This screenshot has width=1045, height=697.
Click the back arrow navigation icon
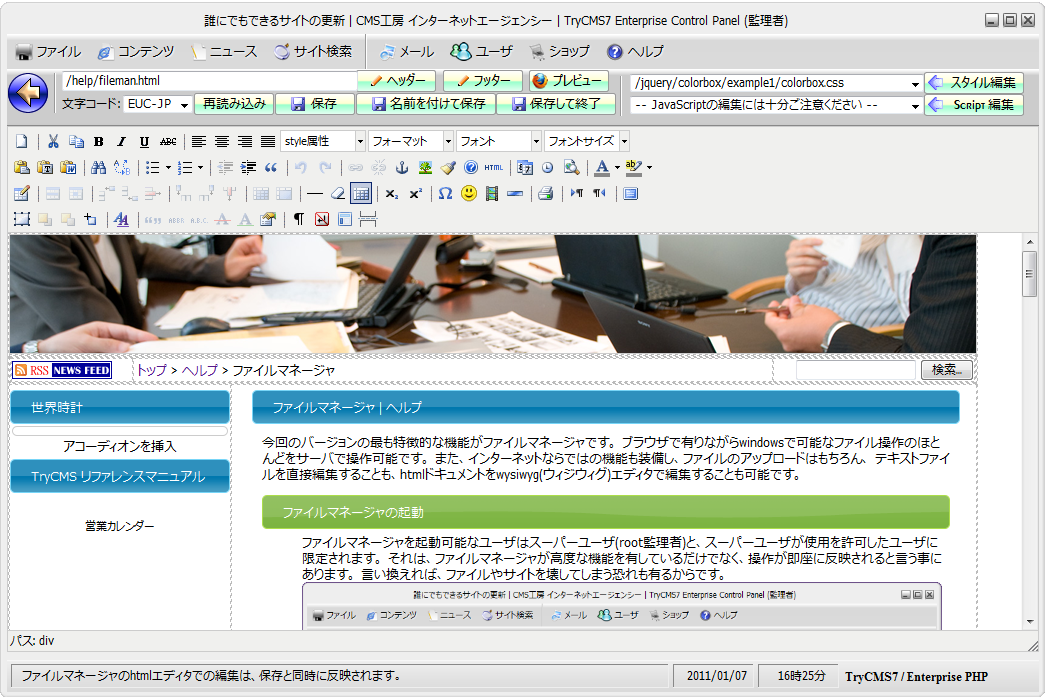pos(28,93)
